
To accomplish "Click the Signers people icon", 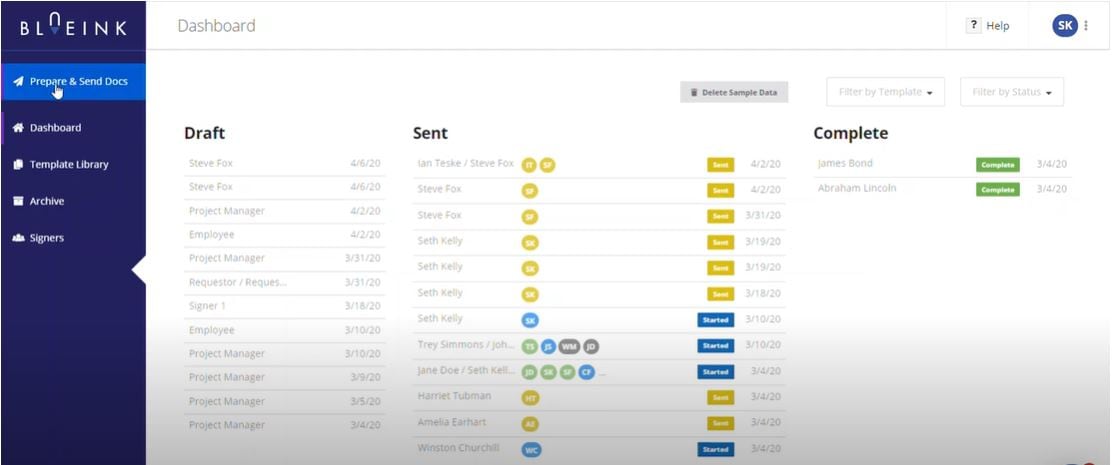I will tap(18, 238).
